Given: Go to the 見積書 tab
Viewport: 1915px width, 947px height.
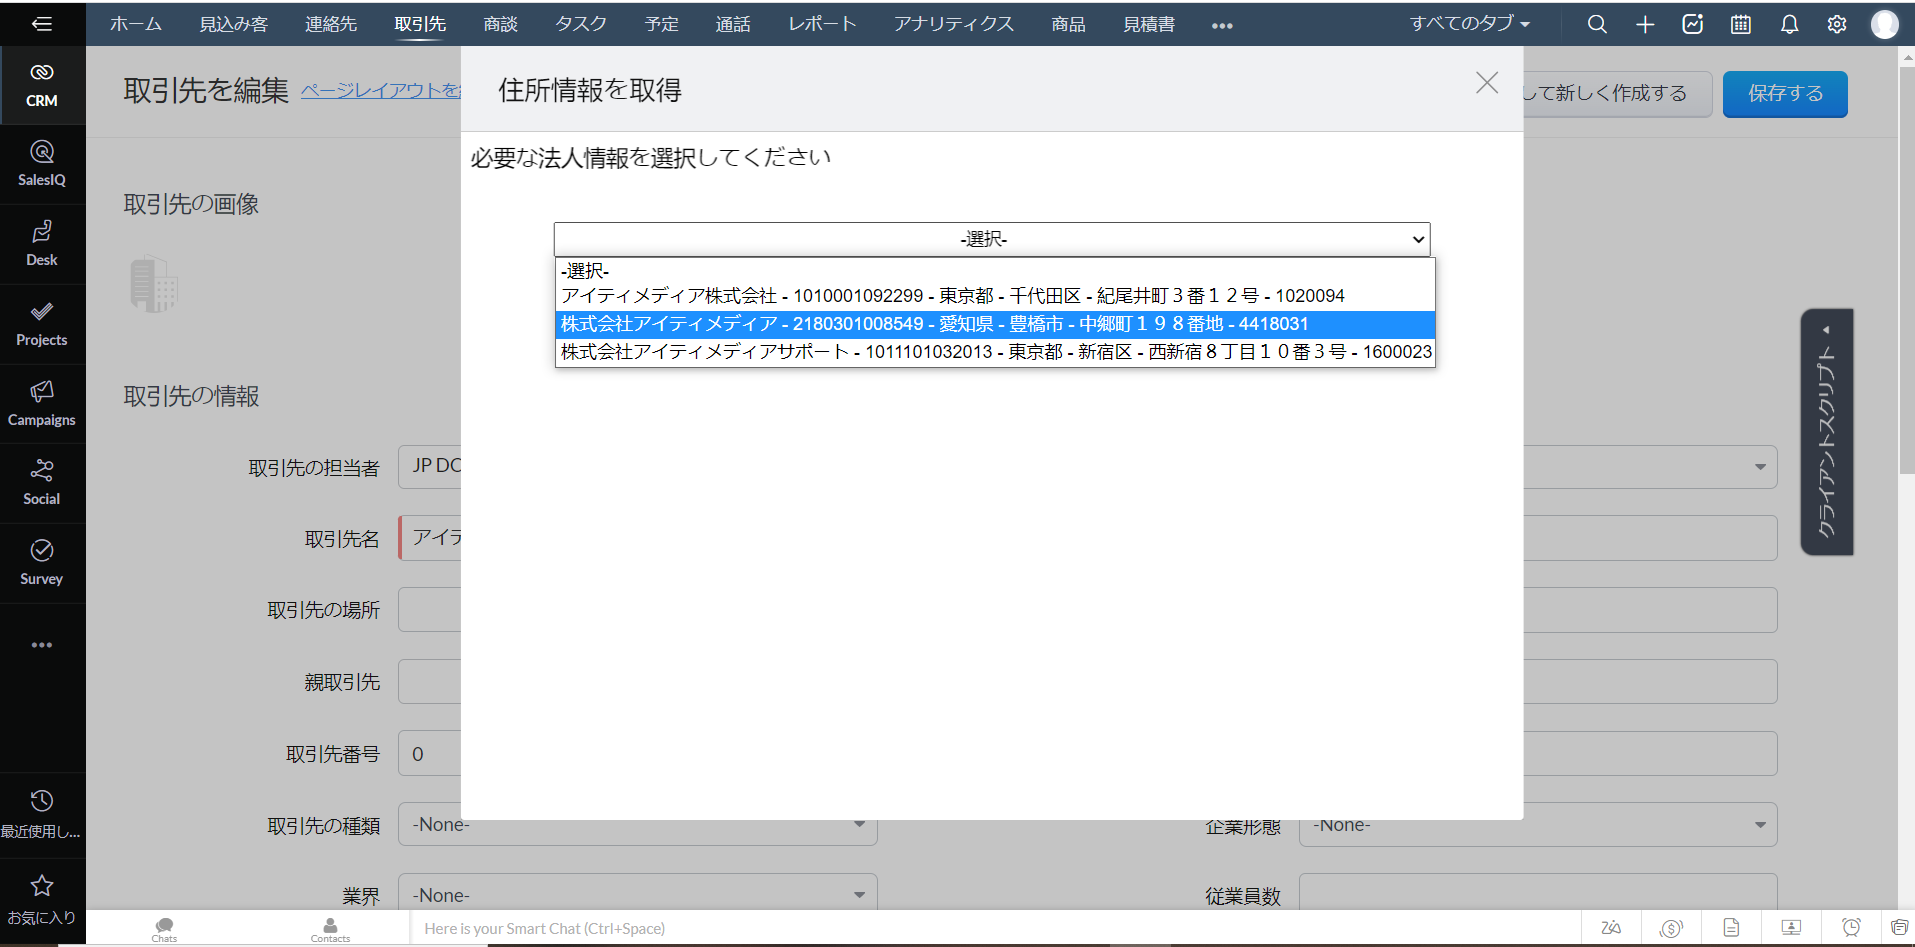Looking at the screenshot, I should click(x=1149, y=24).
